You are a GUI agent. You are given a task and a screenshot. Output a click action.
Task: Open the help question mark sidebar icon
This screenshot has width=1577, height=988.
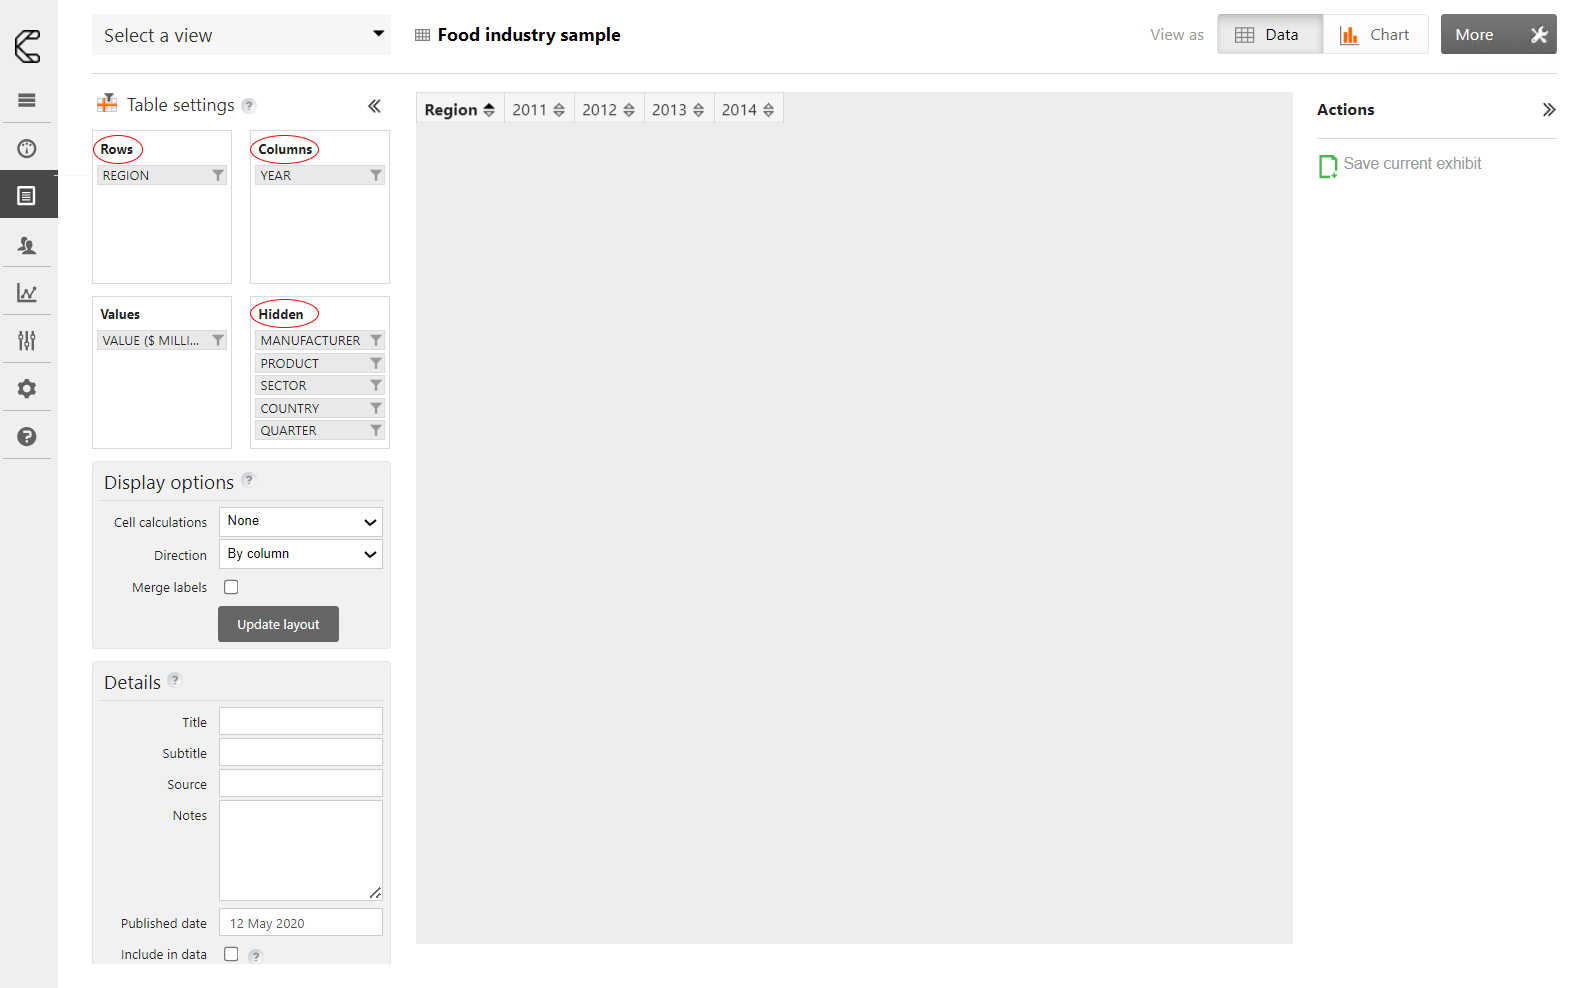pyautogui.click(x=27, y=437)
